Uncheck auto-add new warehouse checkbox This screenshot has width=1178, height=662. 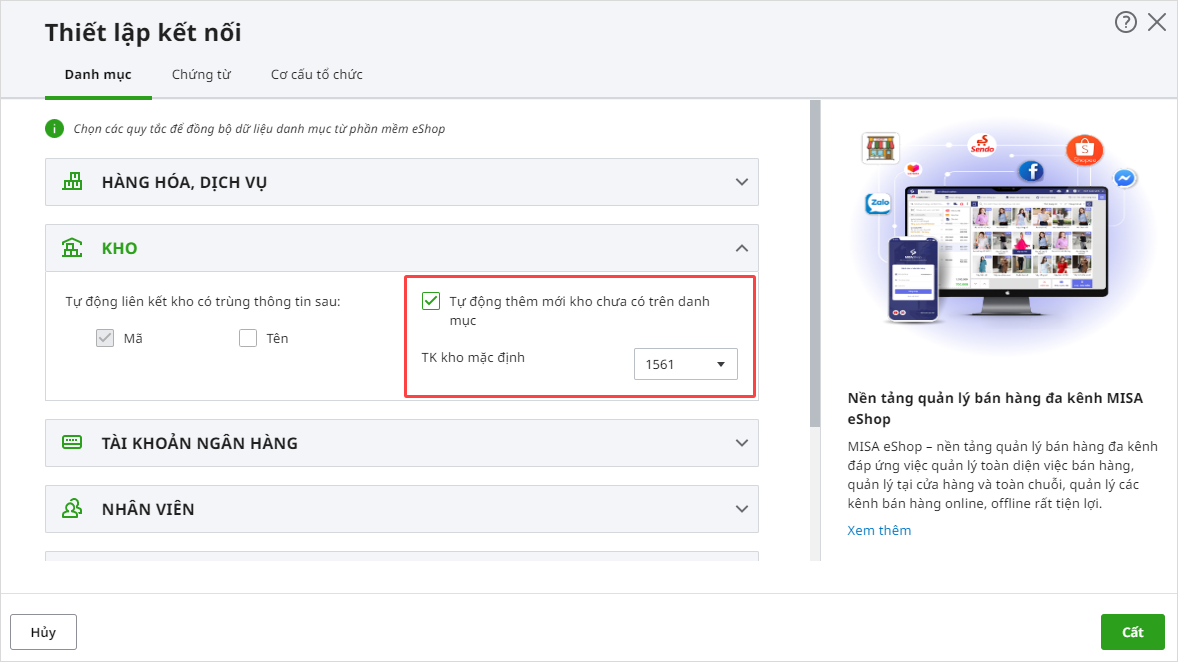pos(431,301)
